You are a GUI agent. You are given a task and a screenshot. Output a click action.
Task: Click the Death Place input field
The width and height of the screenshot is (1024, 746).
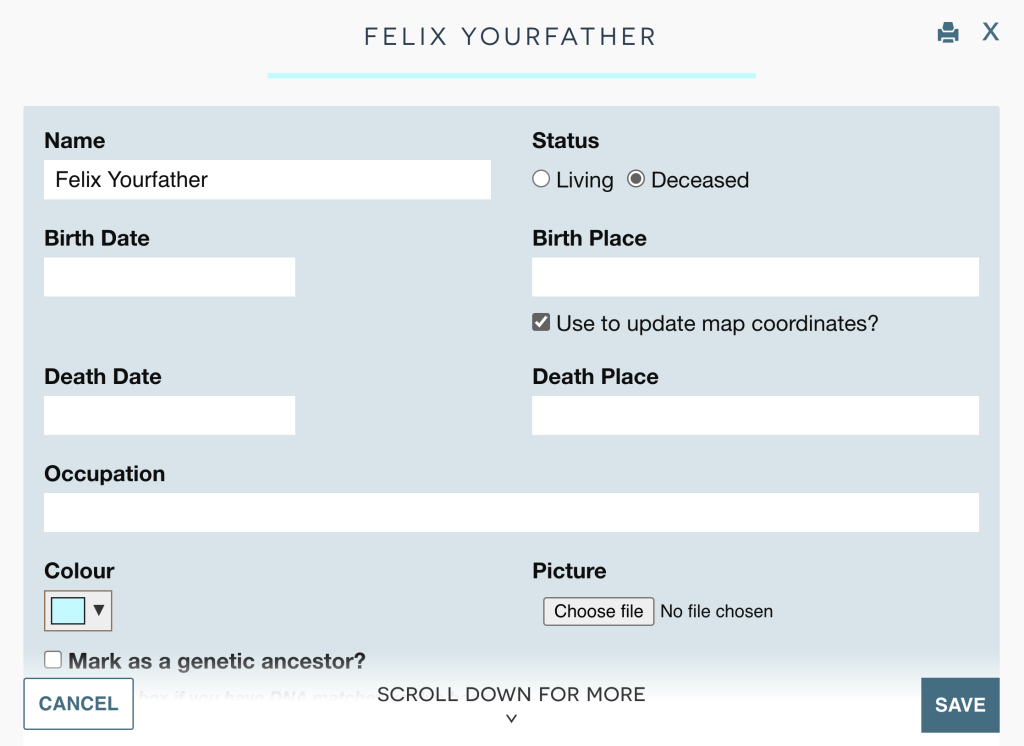pyautogui.click(x=754, y=415)
